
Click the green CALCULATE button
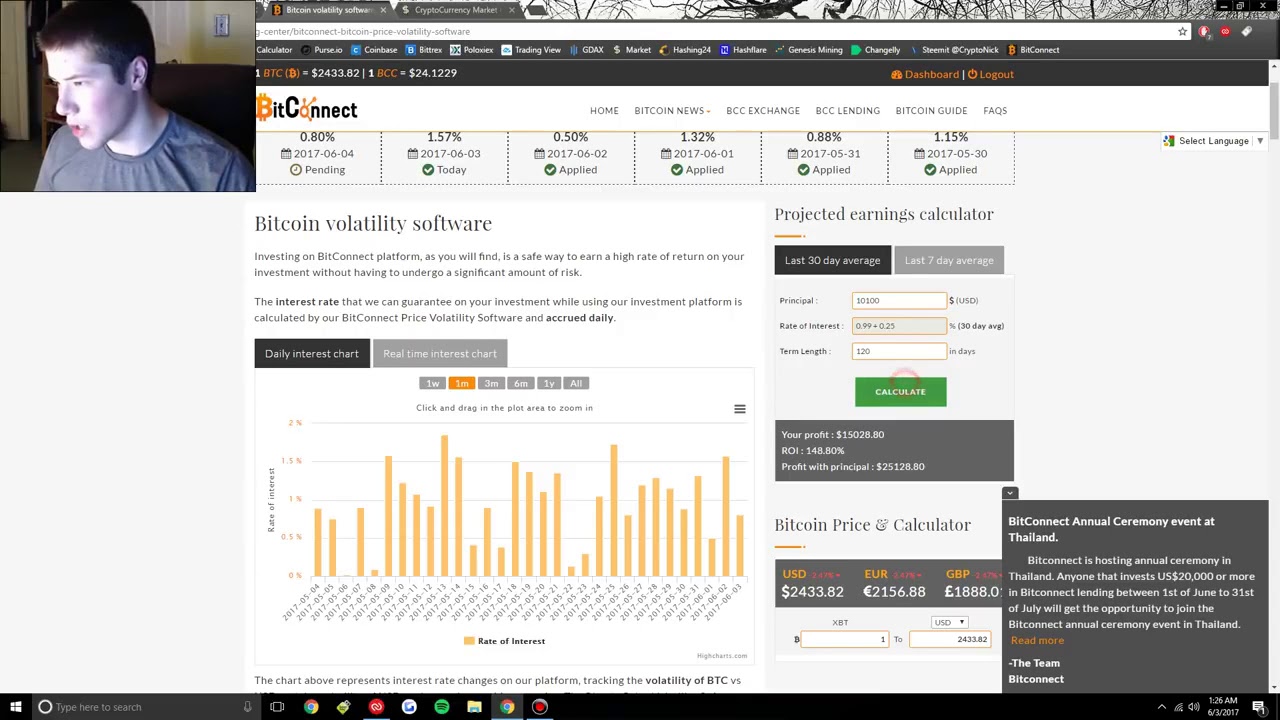900,392
